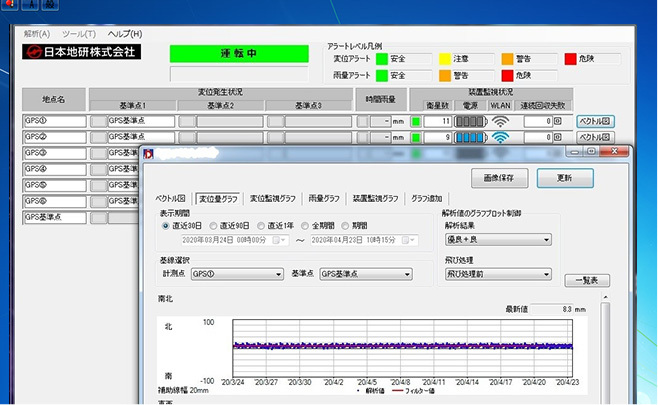The width and height of the screenshot is (658, 405).
Task: Click green 安全 swatch in 変位アラート legend
Action: [x=381, y=59]
